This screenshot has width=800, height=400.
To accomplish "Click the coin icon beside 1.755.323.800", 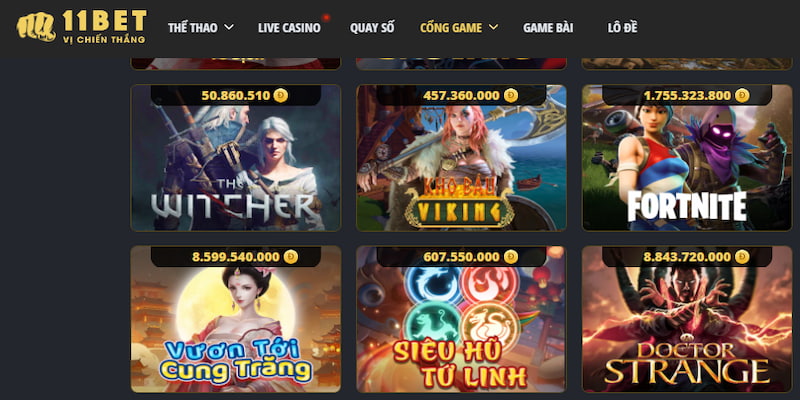I will pos(742,95).
